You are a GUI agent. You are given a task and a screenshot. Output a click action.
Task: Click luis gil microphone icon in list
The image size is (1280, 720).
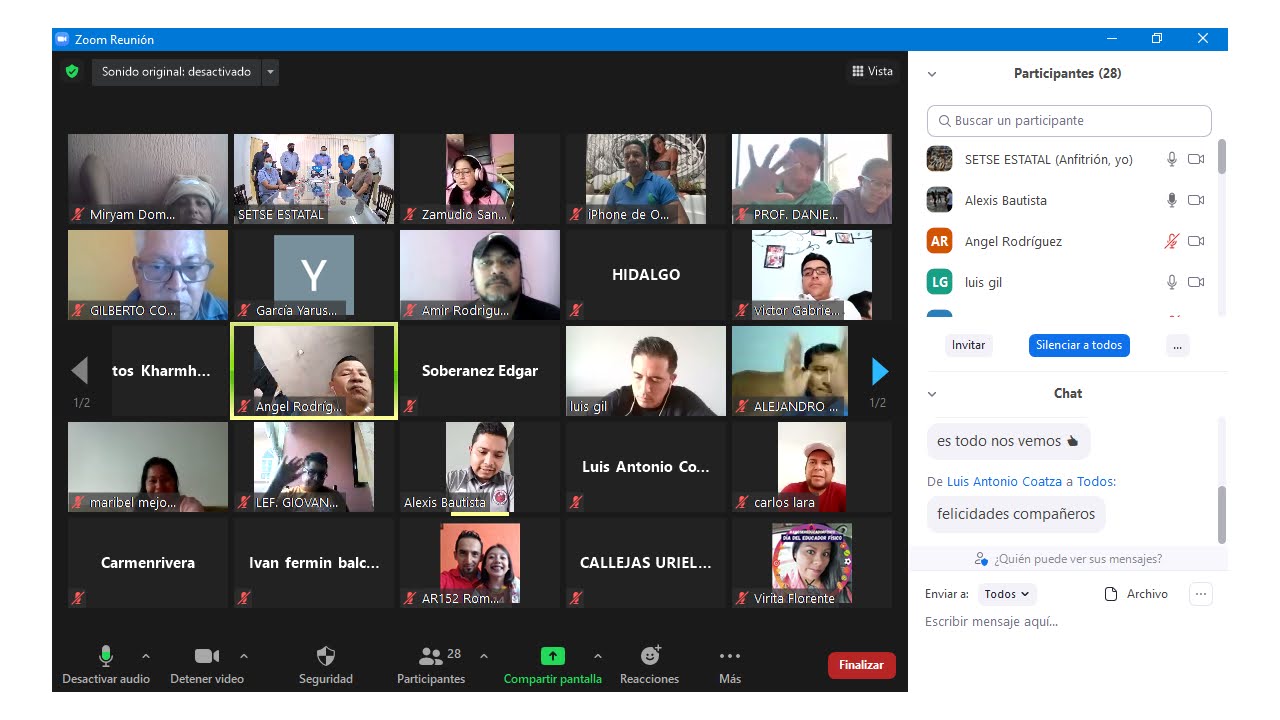[1172, 282]
